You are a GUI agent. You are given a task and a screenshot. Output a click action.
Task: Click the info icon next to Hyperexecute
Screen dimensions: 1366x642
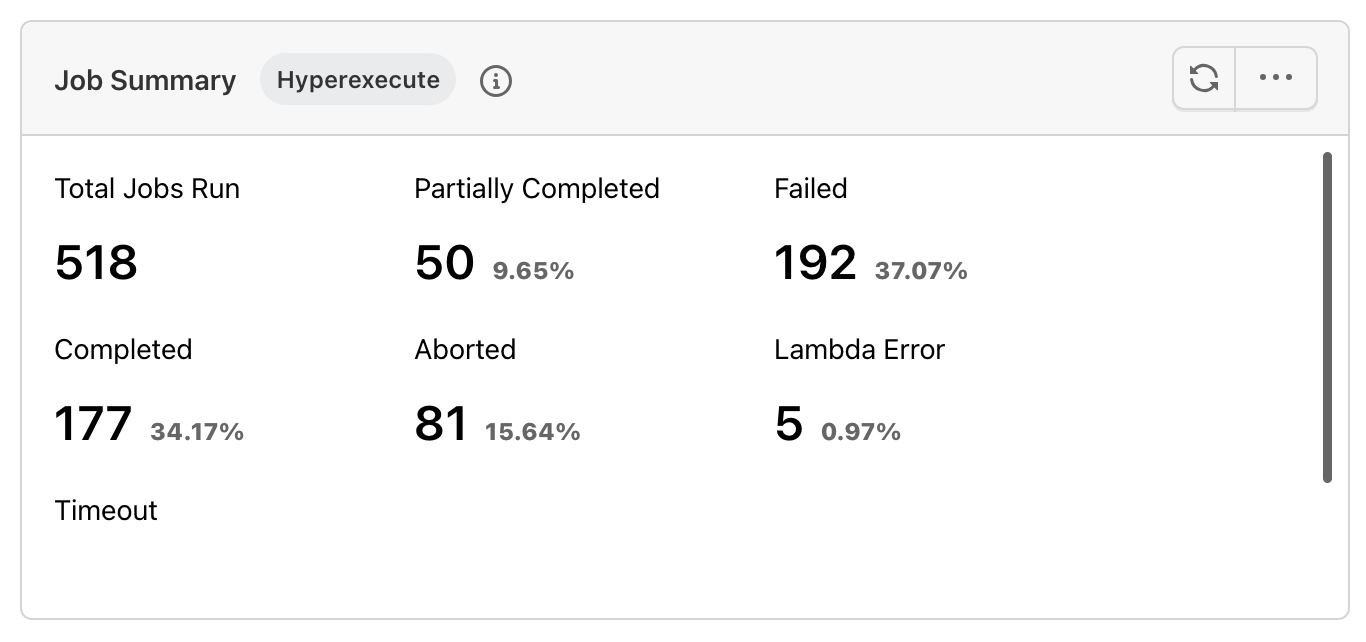496,81
